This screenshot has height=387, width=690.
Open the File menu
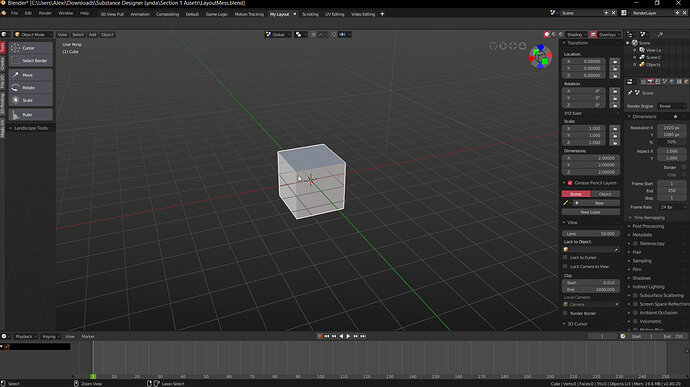click(15, 13)
